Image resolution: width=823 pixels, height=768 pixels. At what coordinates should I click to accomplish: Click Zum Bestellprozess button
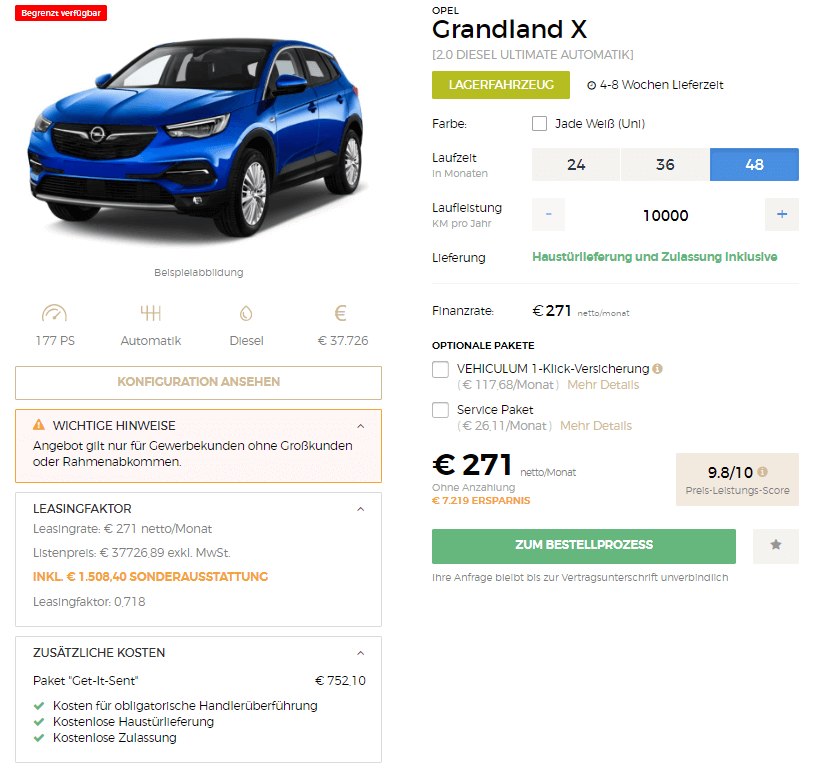(584, 546)
